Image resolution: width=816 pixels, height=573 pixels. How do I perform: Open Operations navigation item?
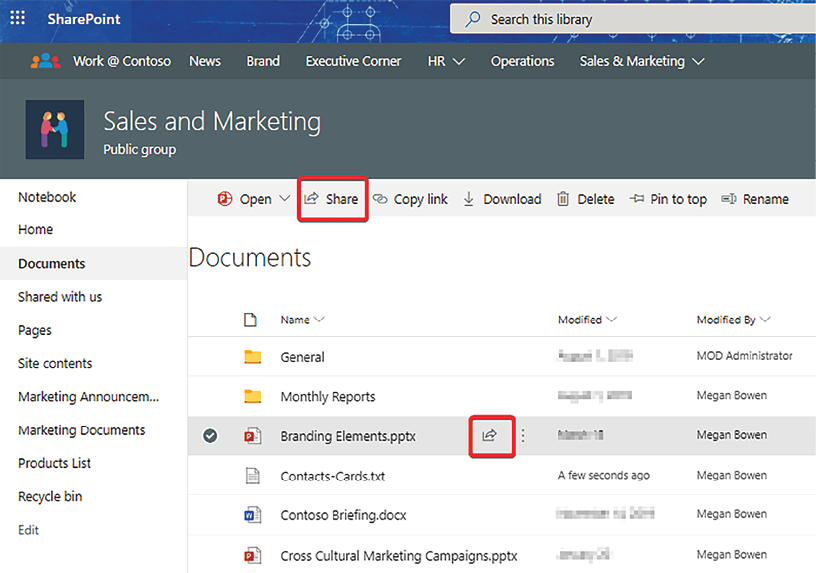point(522,61)
